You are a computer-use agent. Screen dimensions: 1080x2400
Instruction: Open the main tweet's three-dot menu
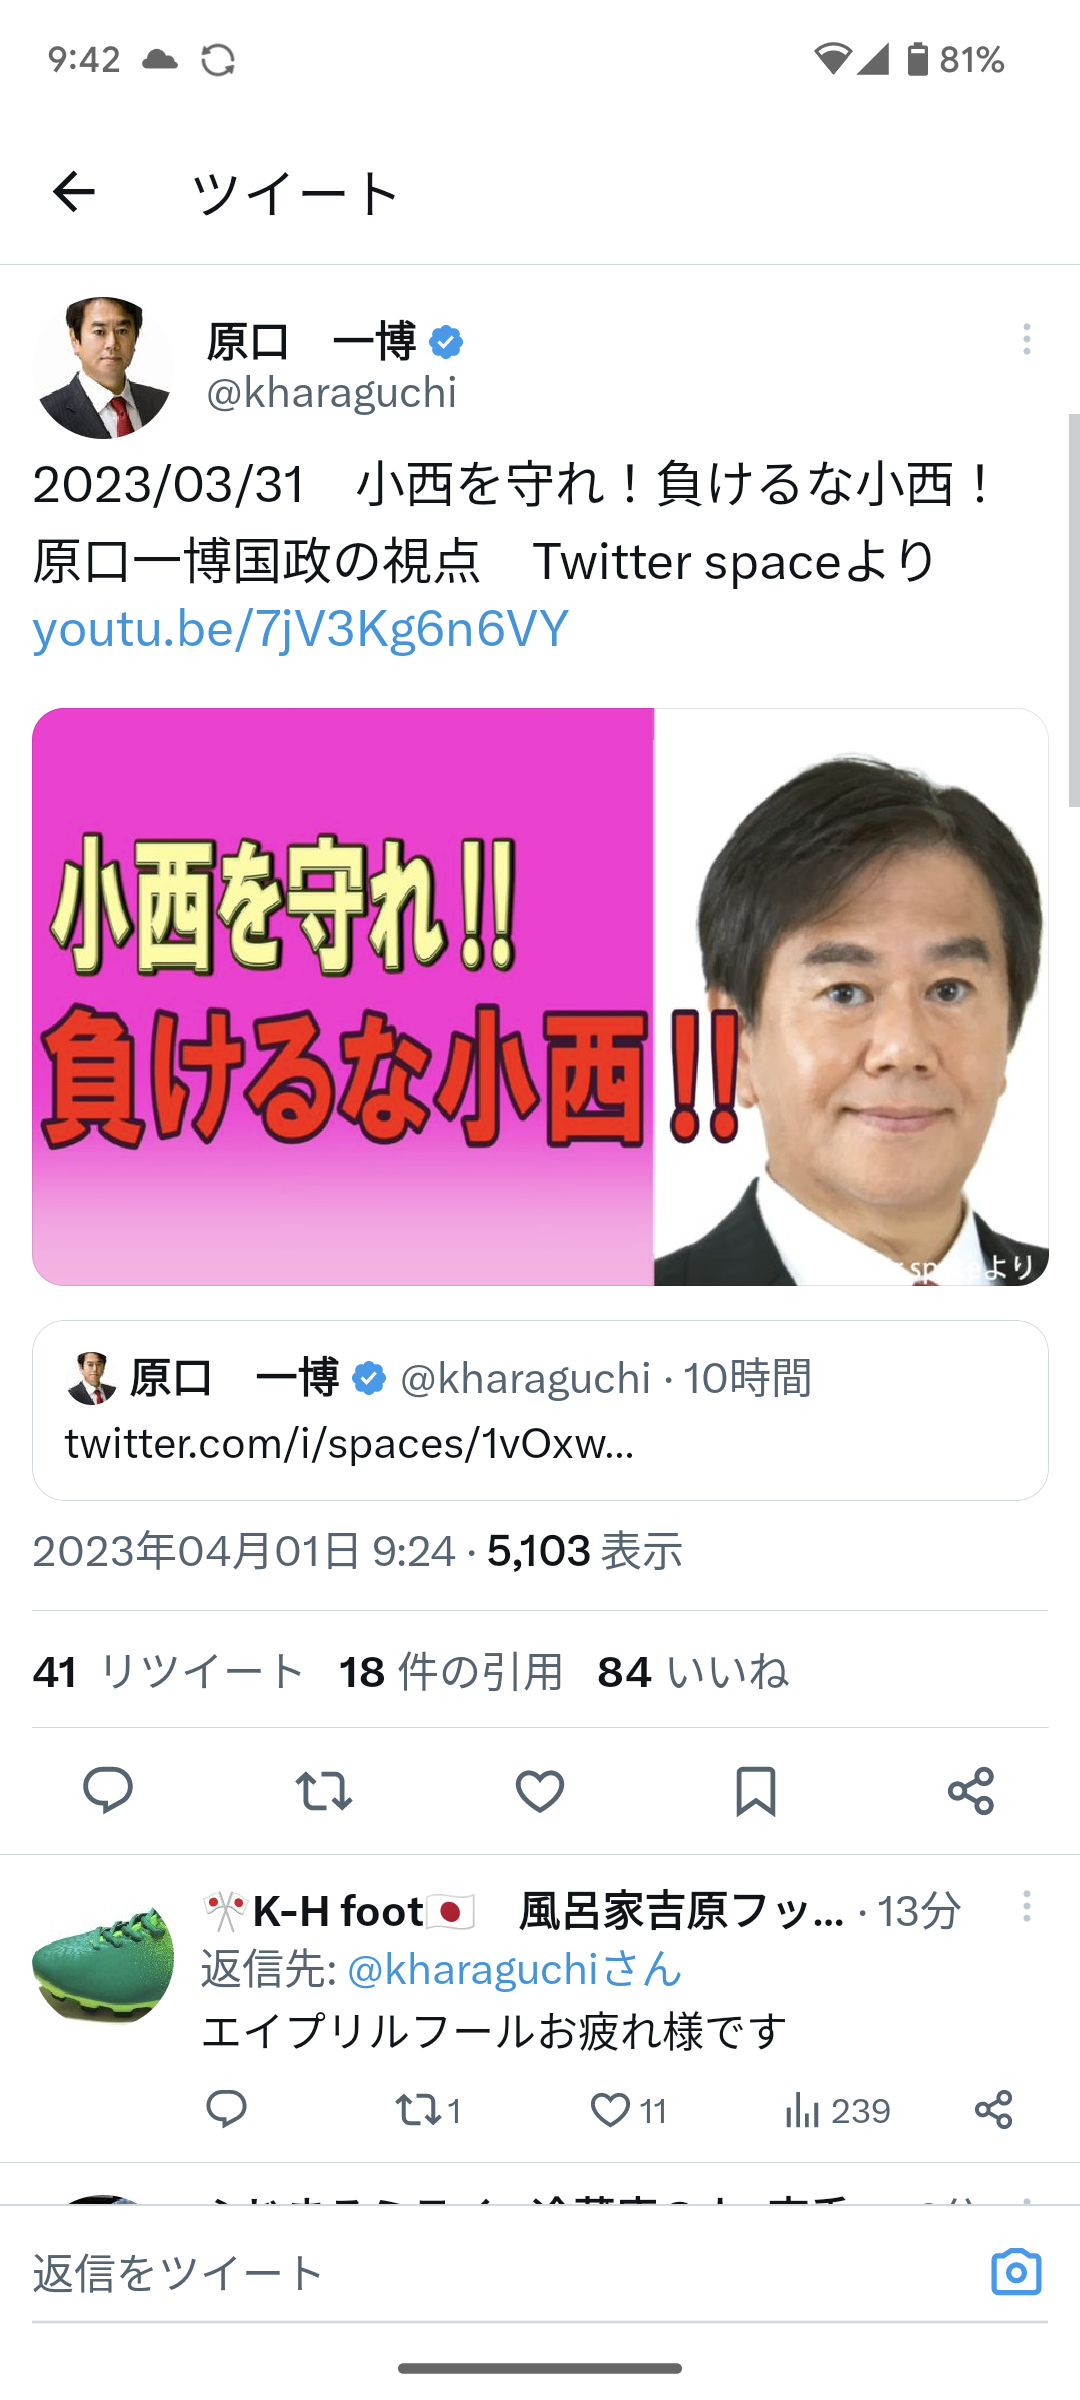point(1026,340)
